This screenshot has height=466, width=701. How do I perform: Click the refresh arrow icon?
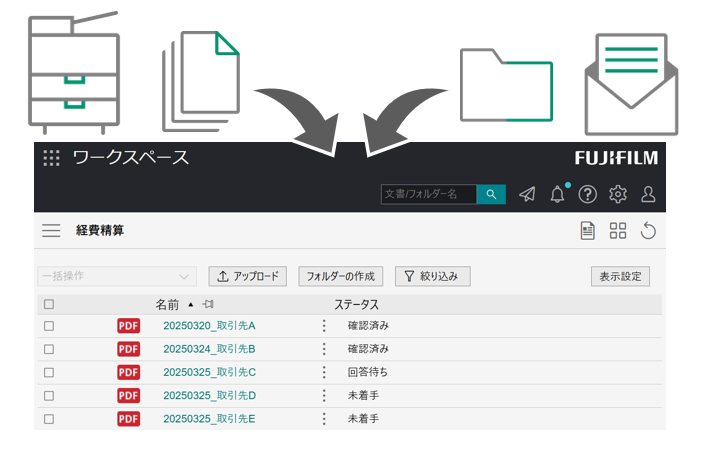click(648, 231)
